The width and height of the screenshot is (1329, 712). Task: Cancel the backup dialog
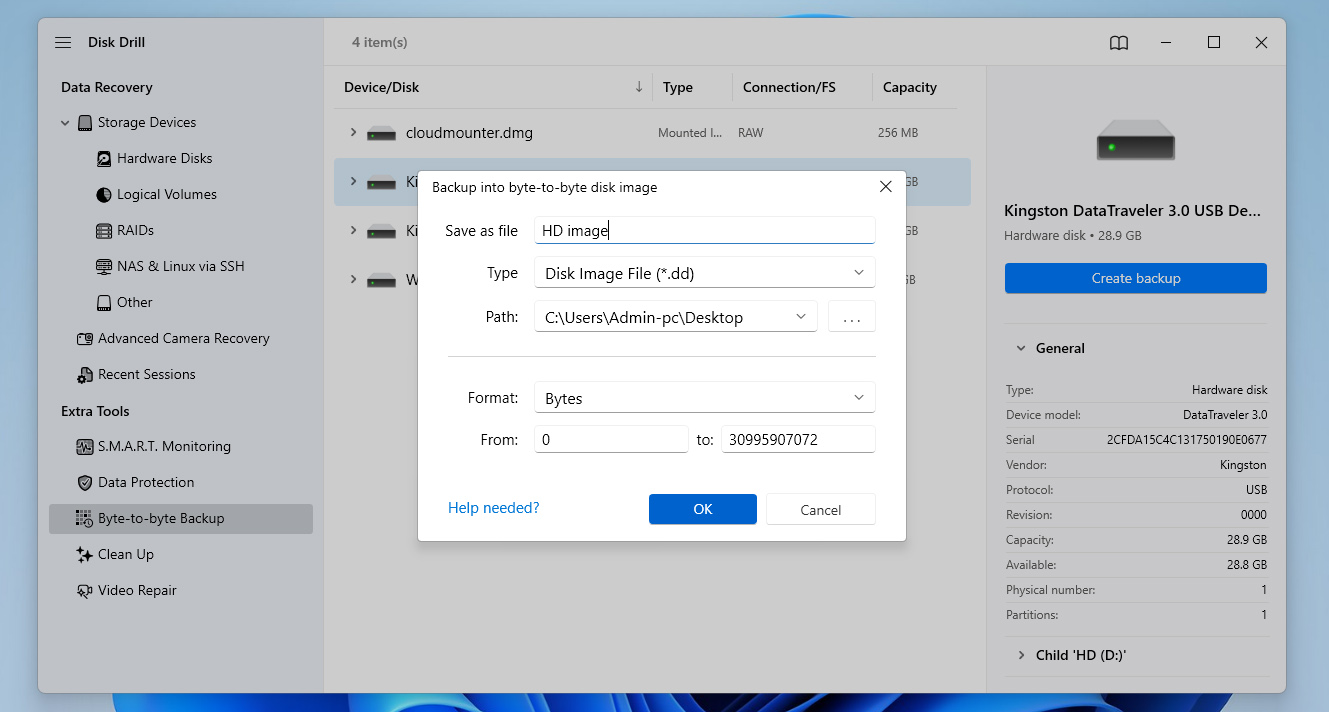click(x=821, y=509)
